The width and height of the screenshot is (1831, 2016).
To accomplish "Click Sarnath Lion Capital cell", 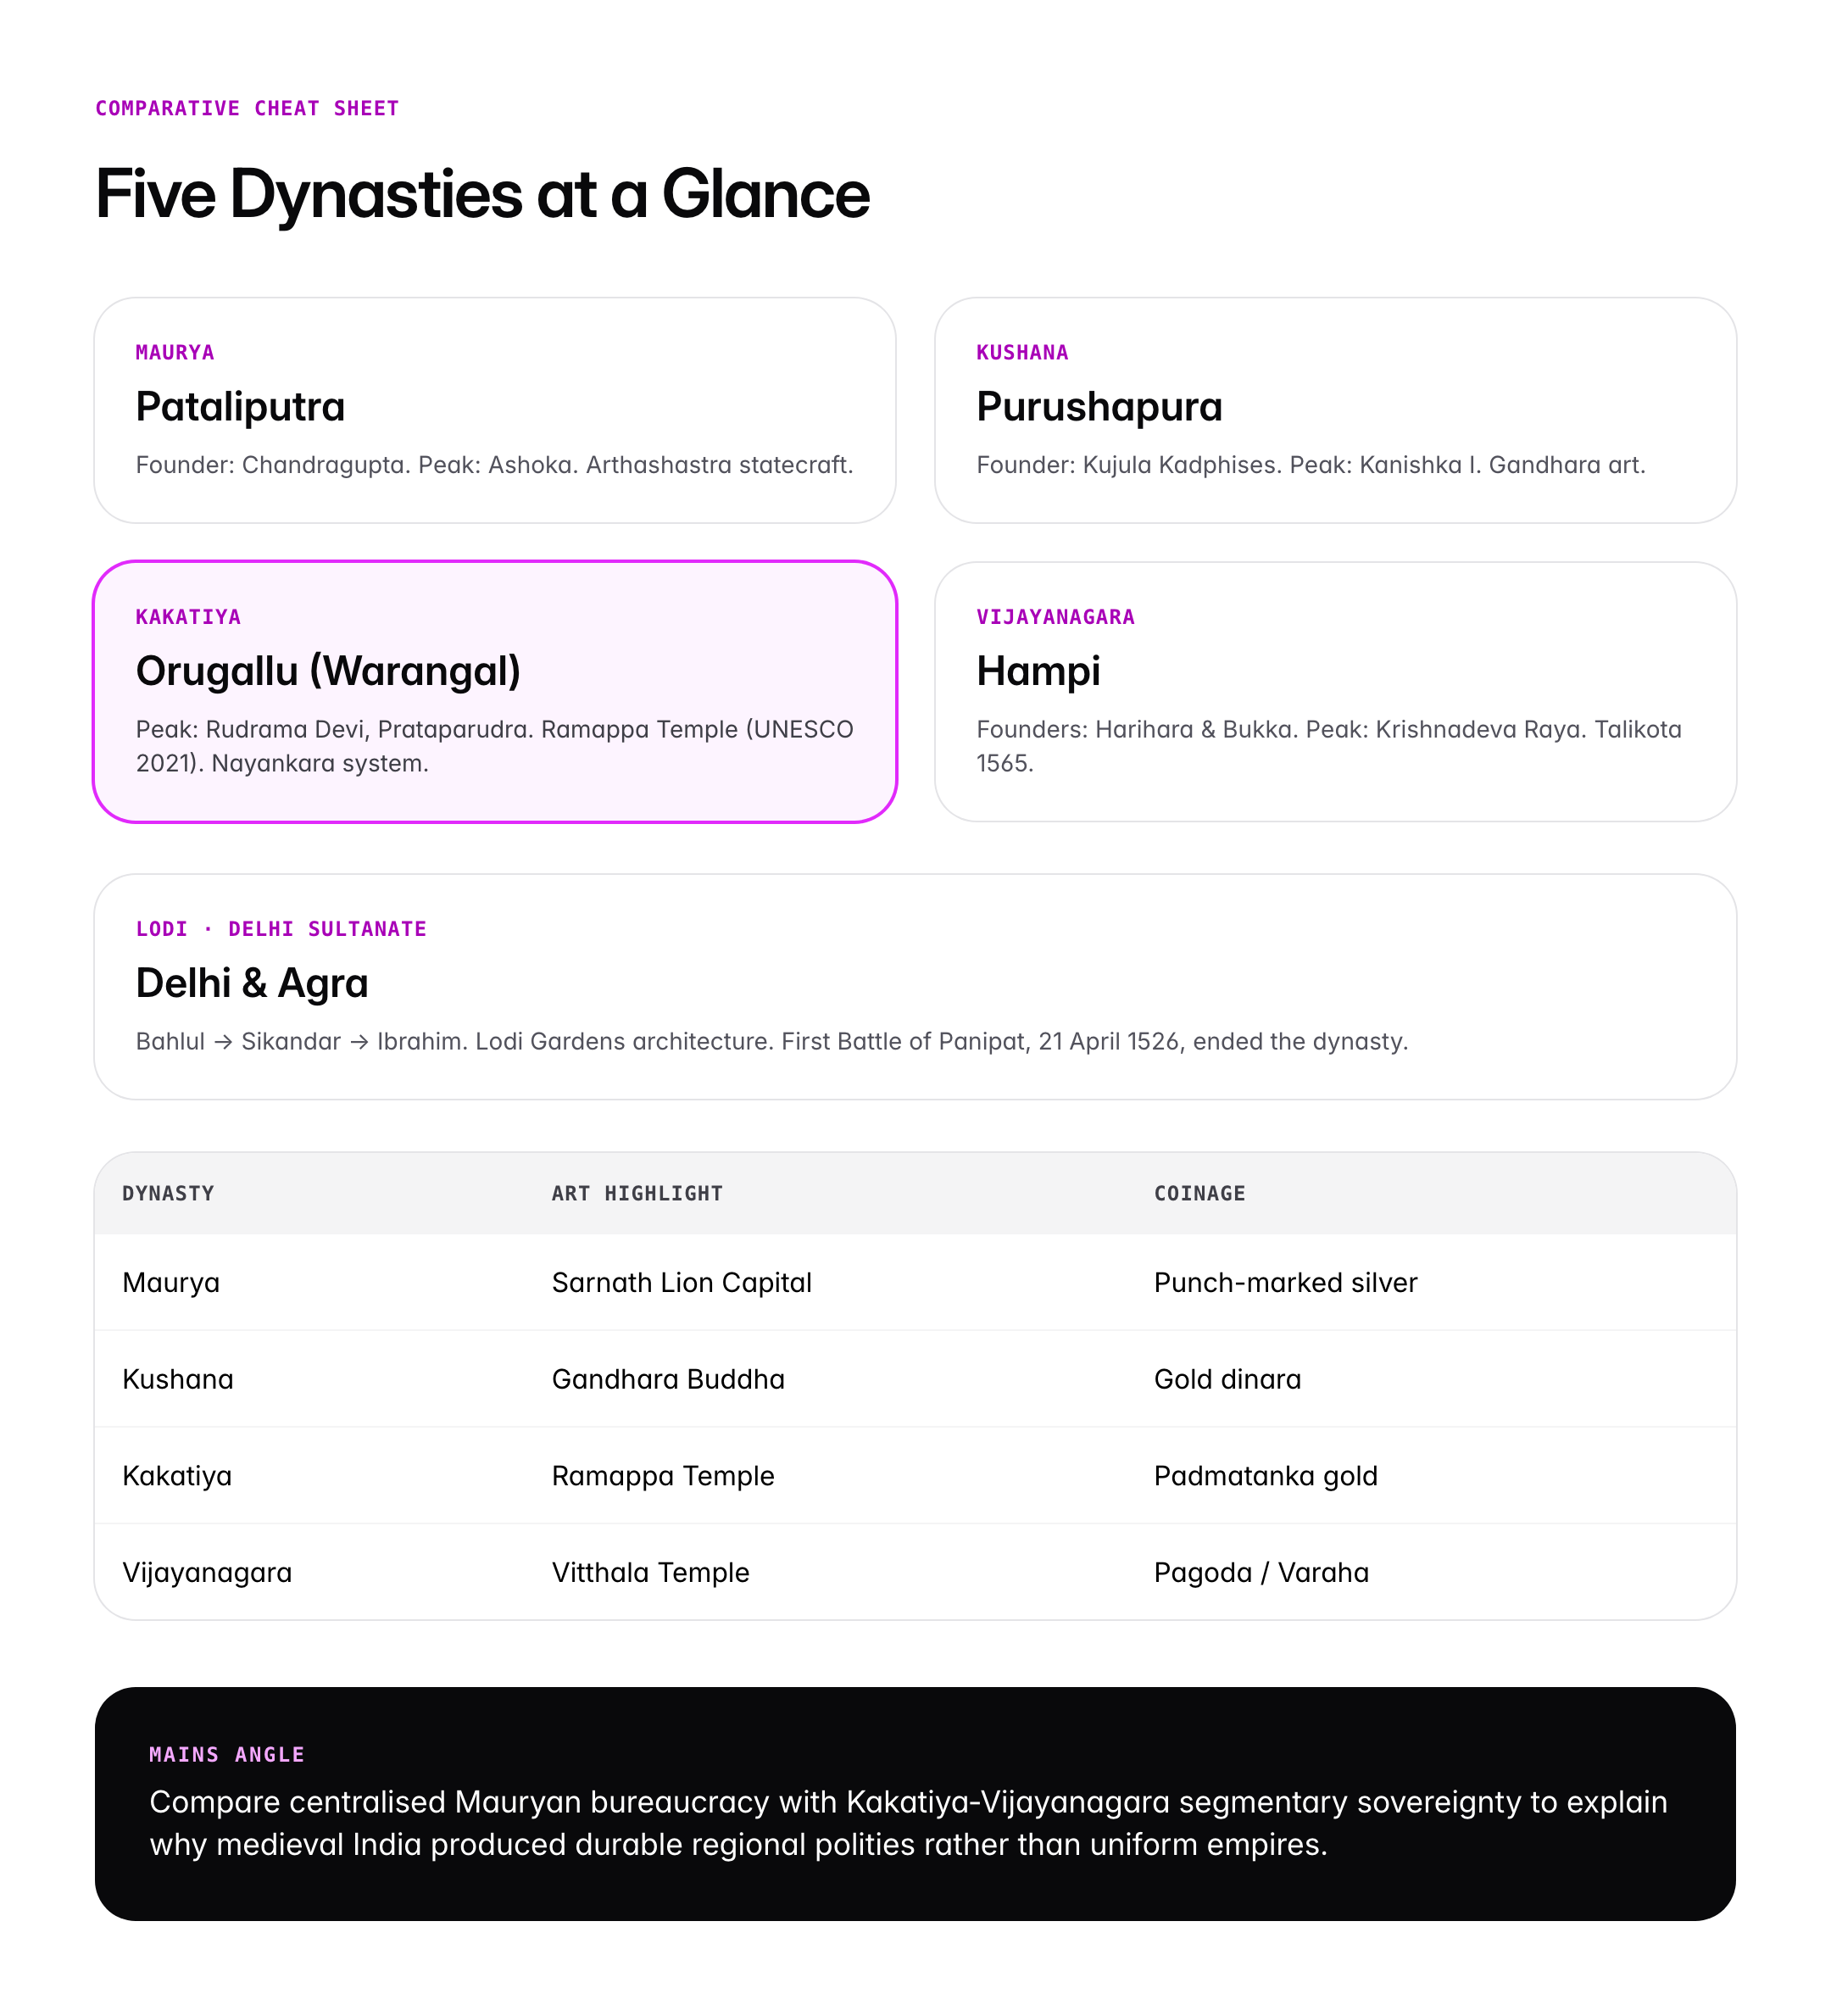I will click(681, 1283).
